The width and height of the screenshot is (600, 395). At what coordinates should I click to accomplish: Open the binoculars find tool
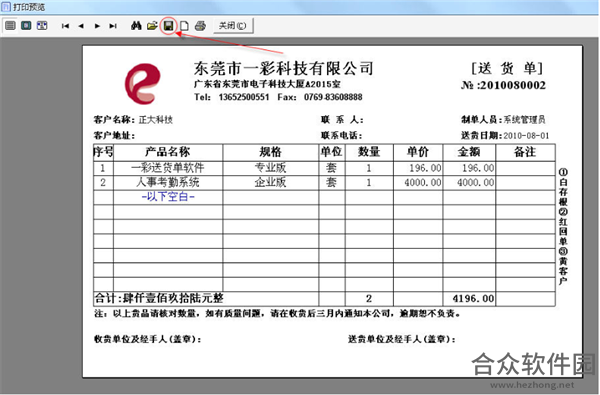pos(136,26)
